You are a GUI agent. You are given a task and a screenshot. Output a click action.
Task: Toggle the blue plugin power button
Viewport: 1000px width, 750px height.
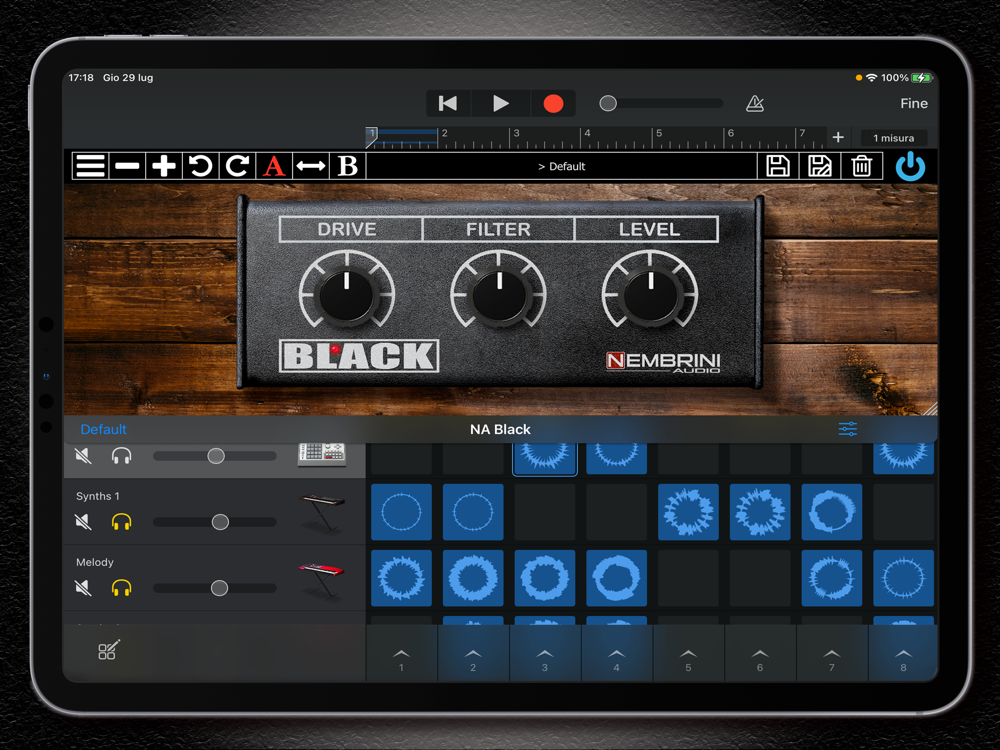click(910, 166)
